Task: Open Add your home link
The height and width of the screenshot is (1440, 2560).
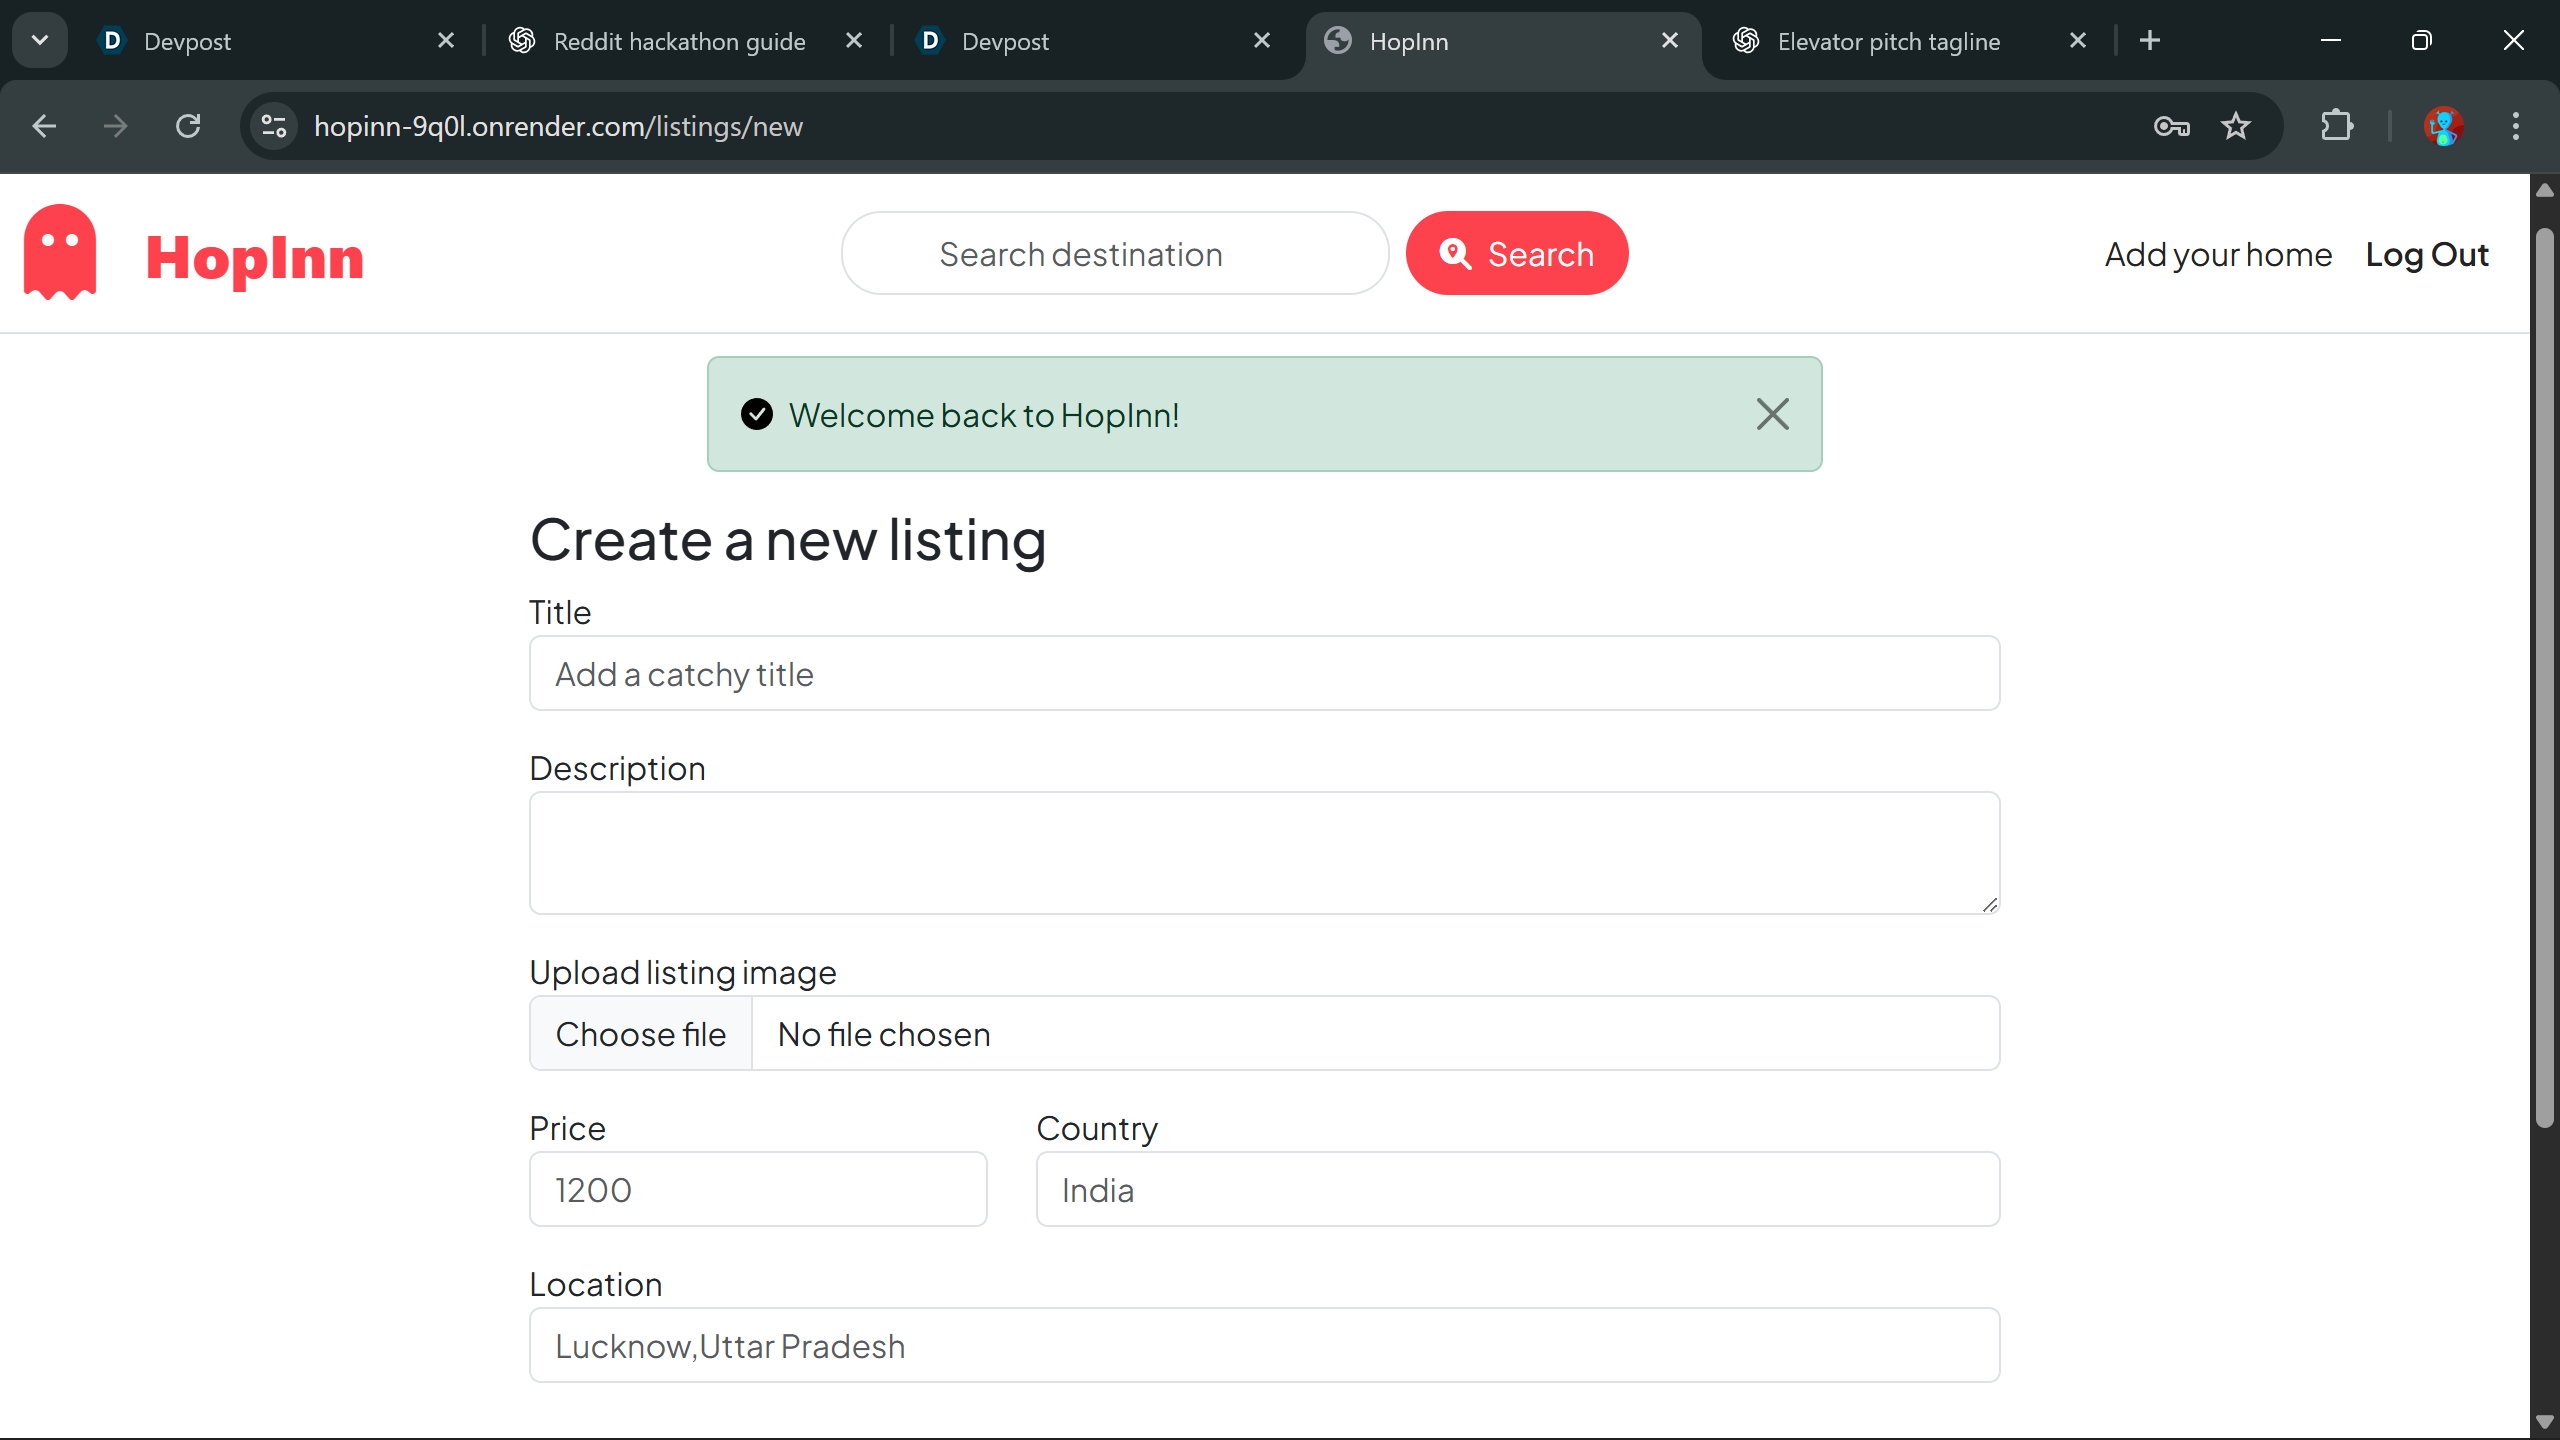Action: 2218,255
